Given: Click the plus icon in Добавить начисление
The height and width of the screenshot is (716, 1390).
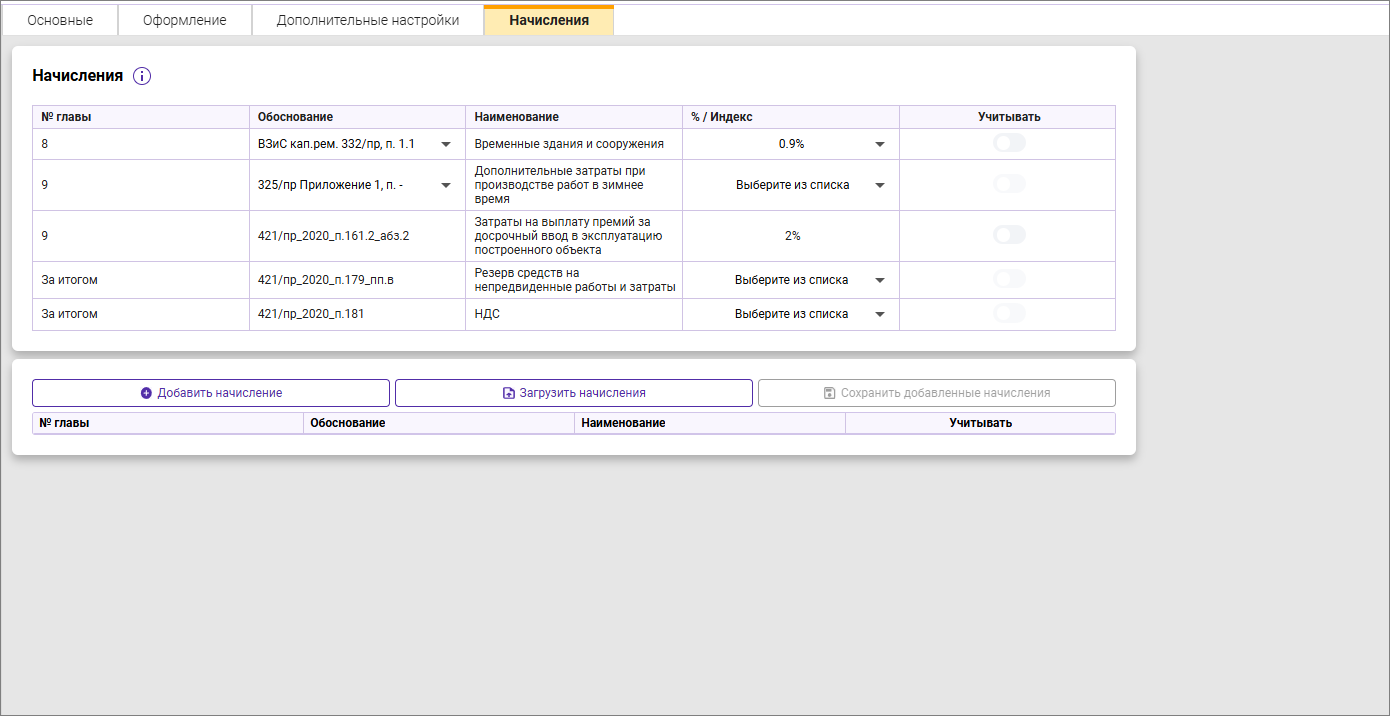Looking at the screenshot, I should (x=147, y=393).
